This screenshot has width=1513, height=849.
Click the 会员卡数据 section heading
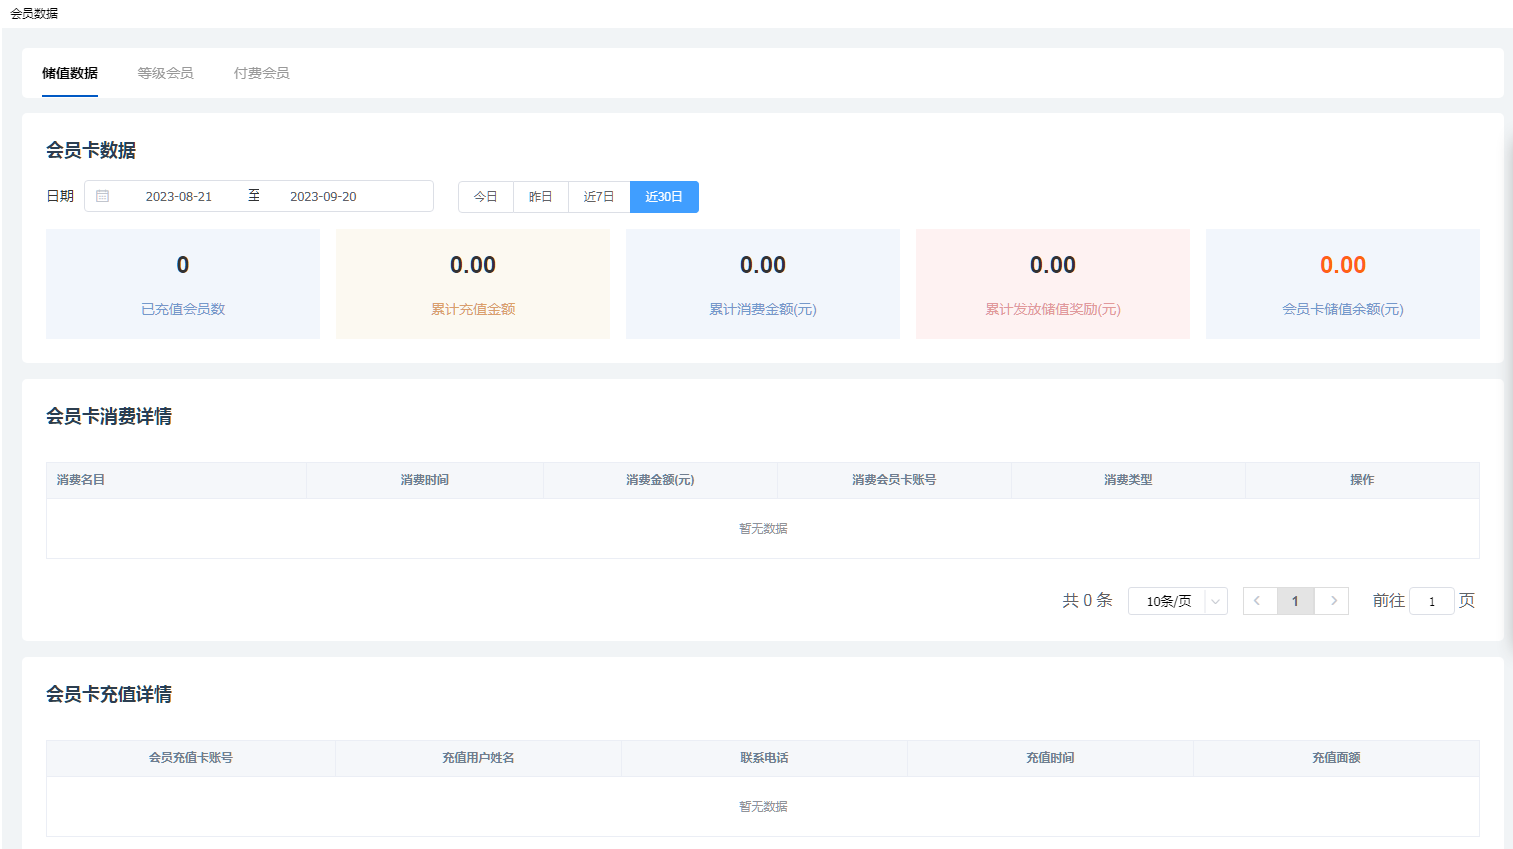coord(91,150)
